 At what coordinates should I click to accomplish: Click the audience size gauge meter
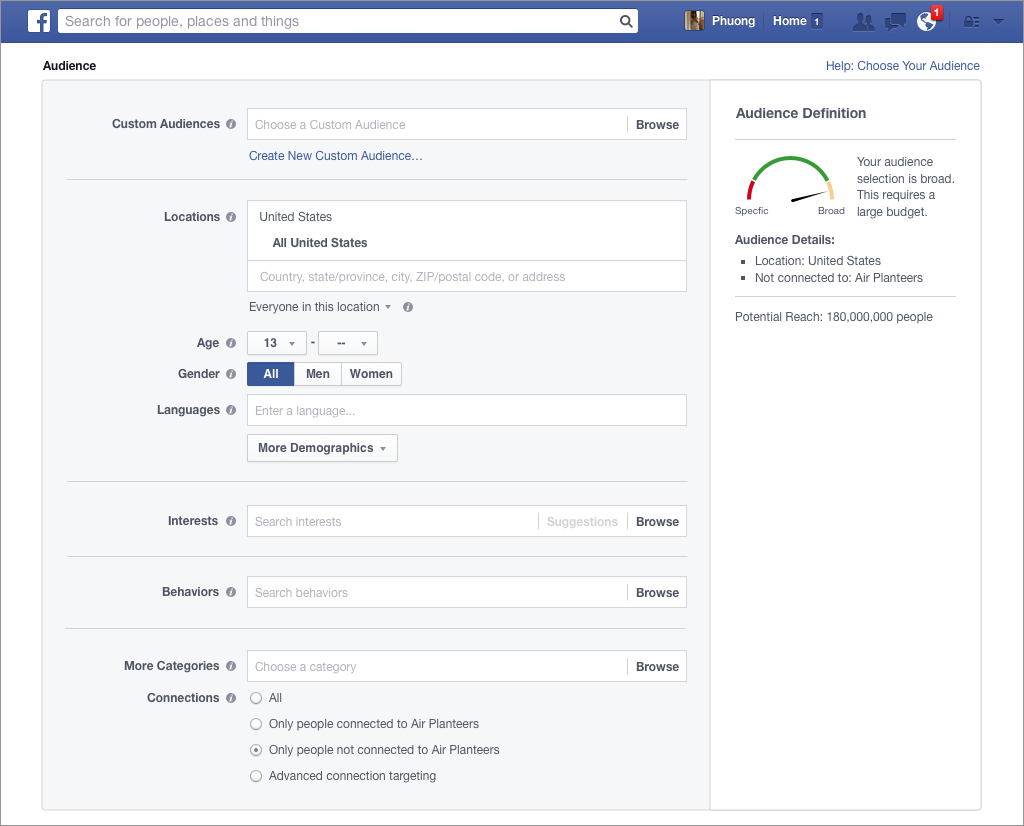click(790, 180)
